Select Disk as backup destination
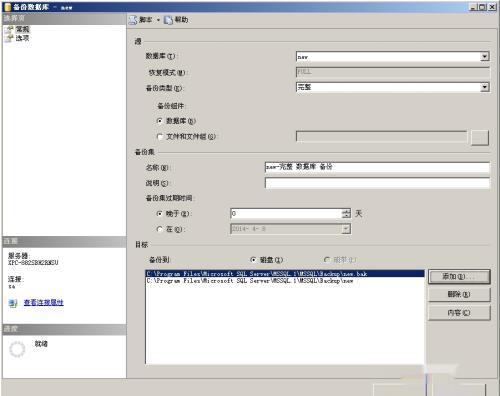 click(253, 259)
